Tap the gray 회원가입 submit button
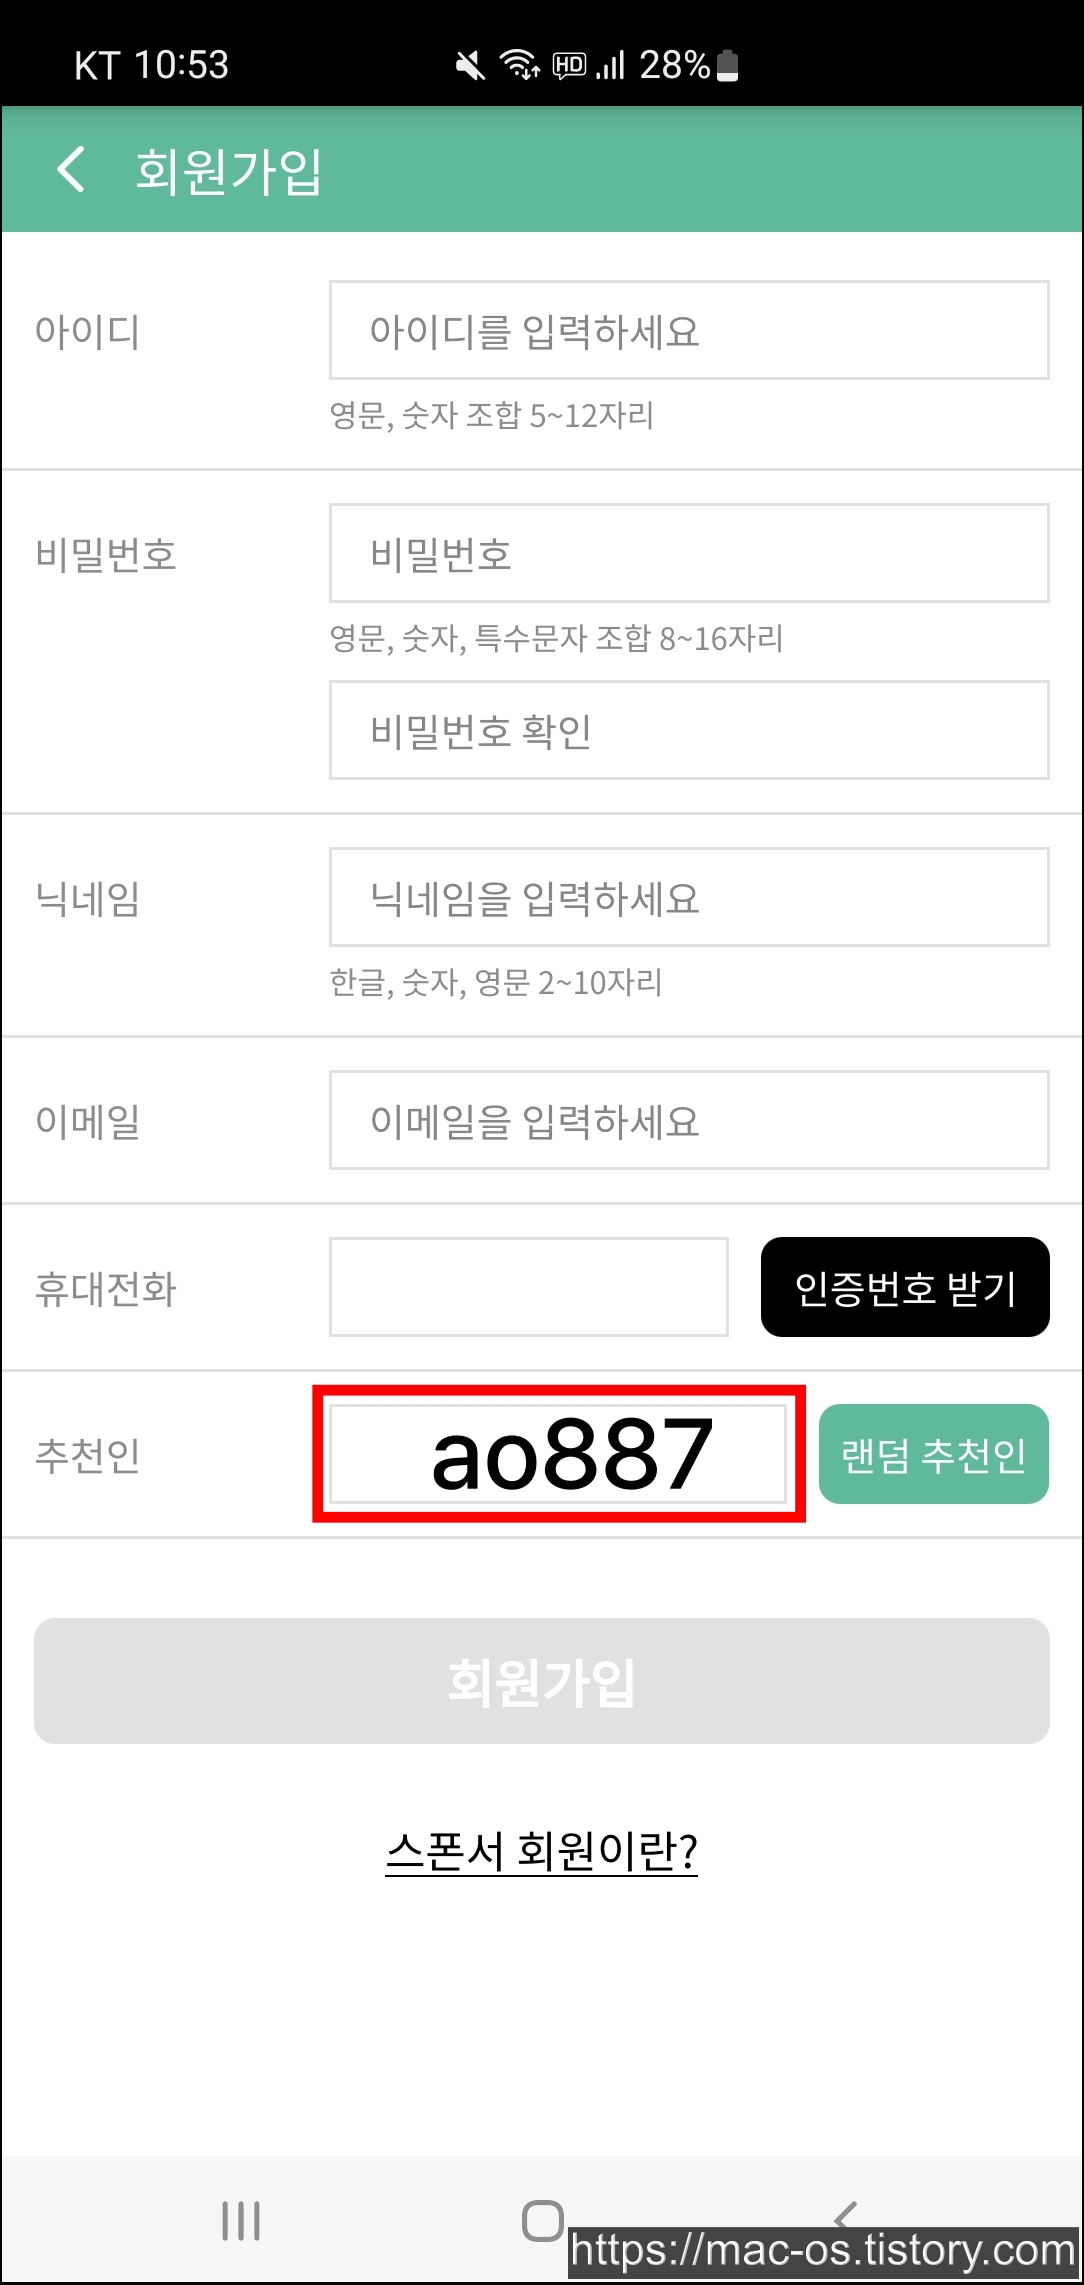The height and width of the screenshot is (2285, 1084). click(542, 1681)
